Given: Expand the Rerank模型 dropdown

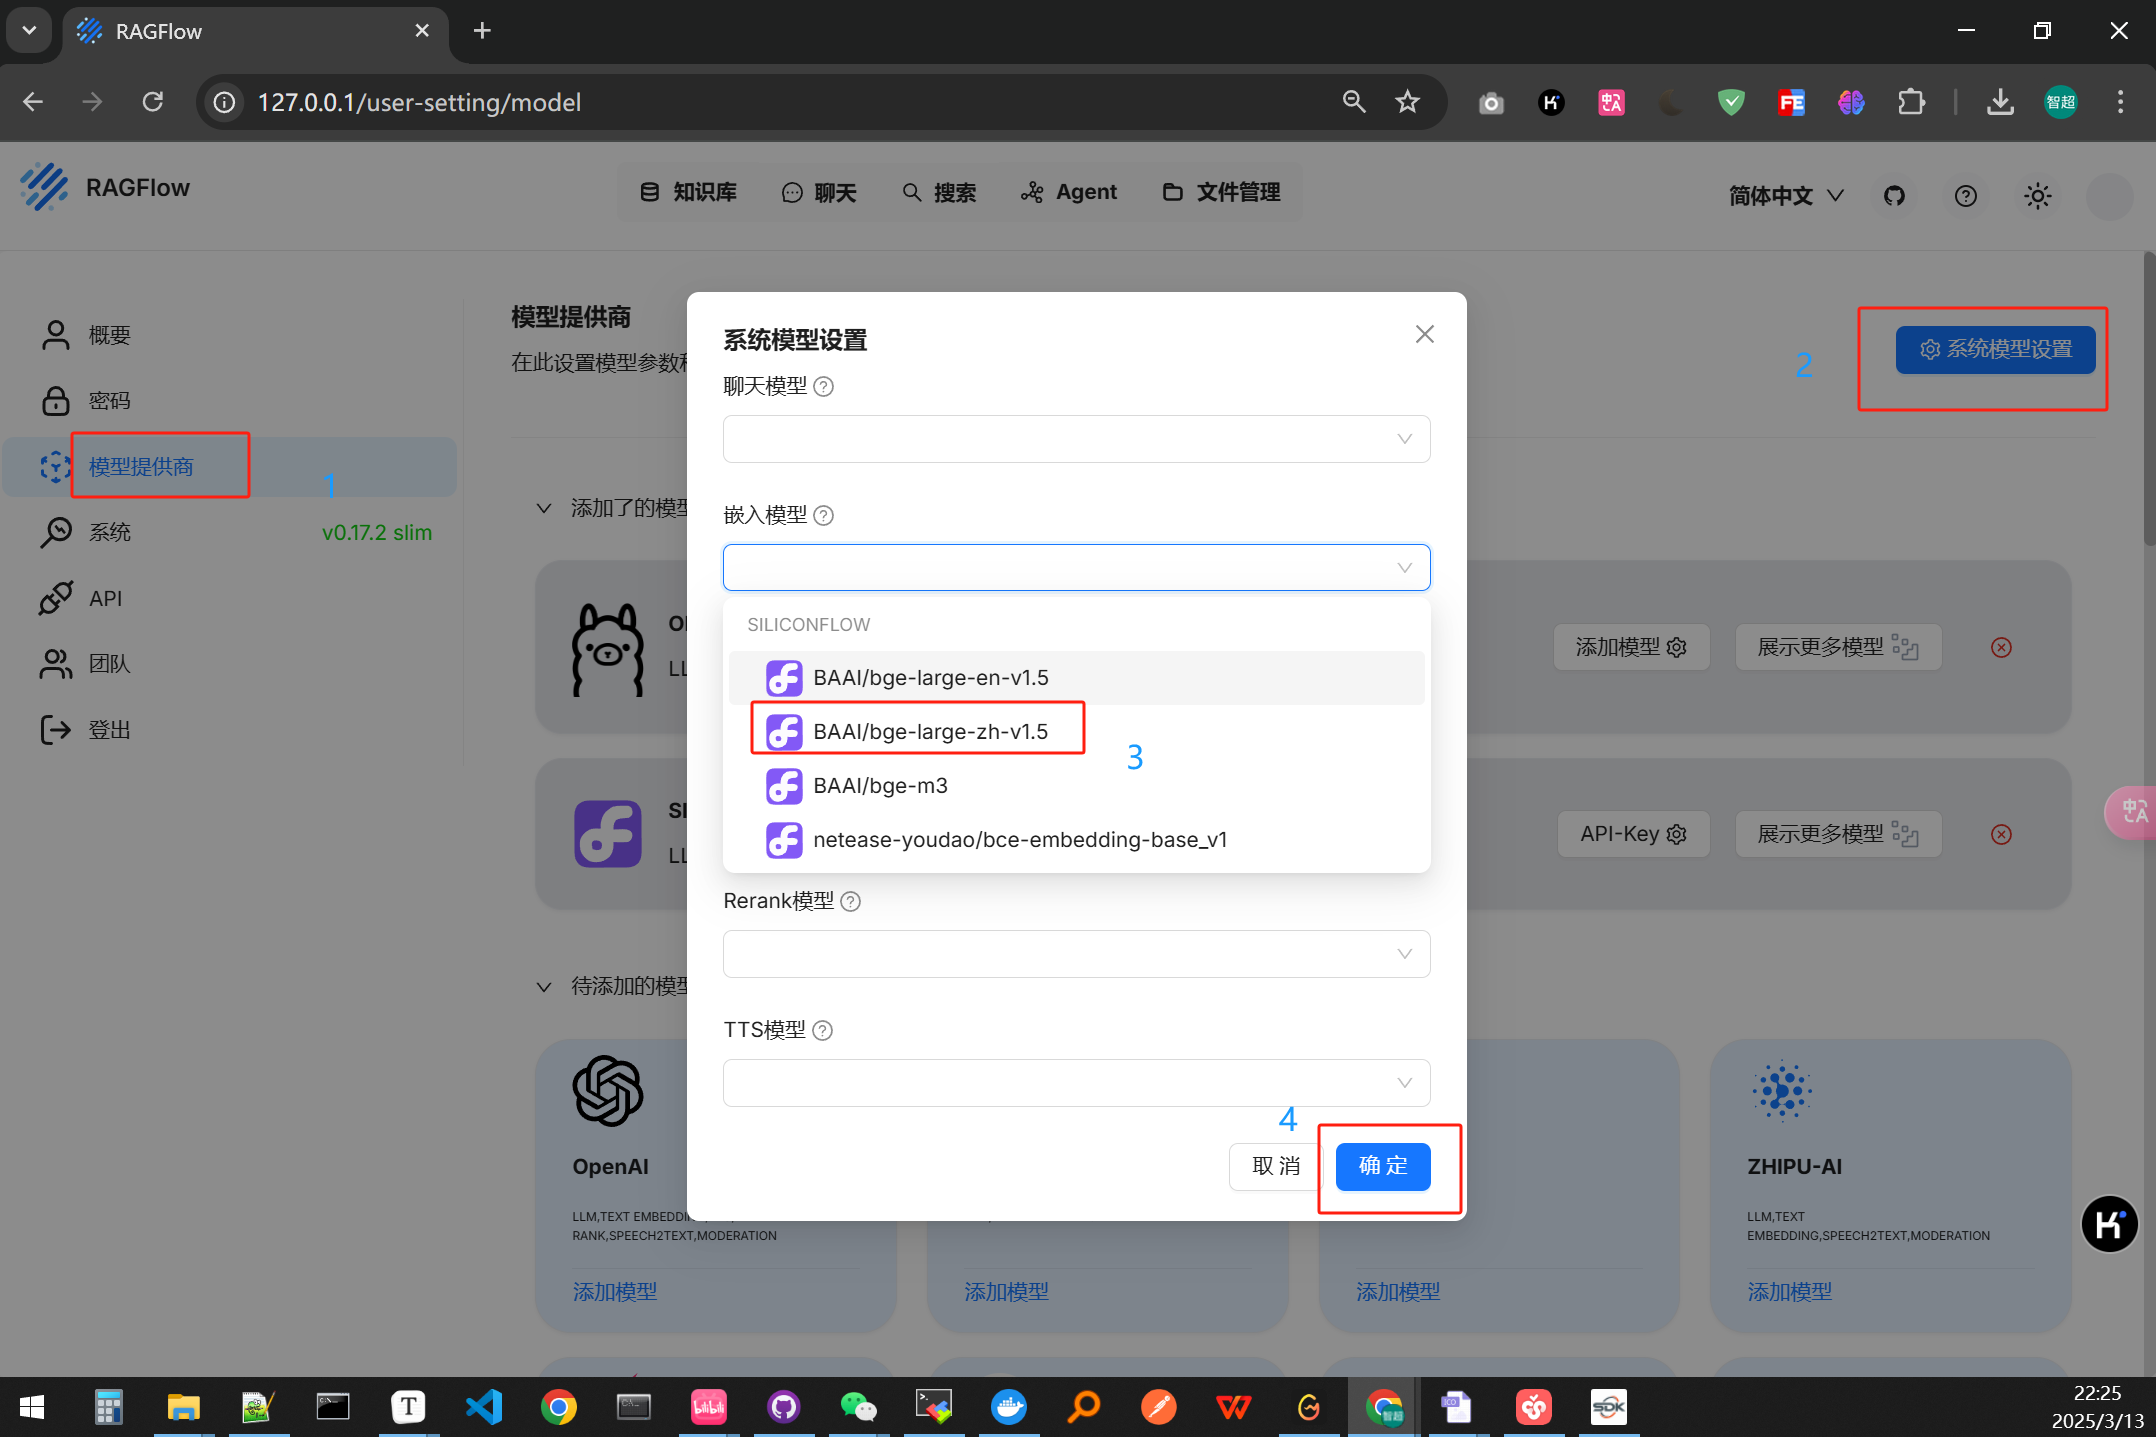Looking at the screenshot, I should [1076, 954].
